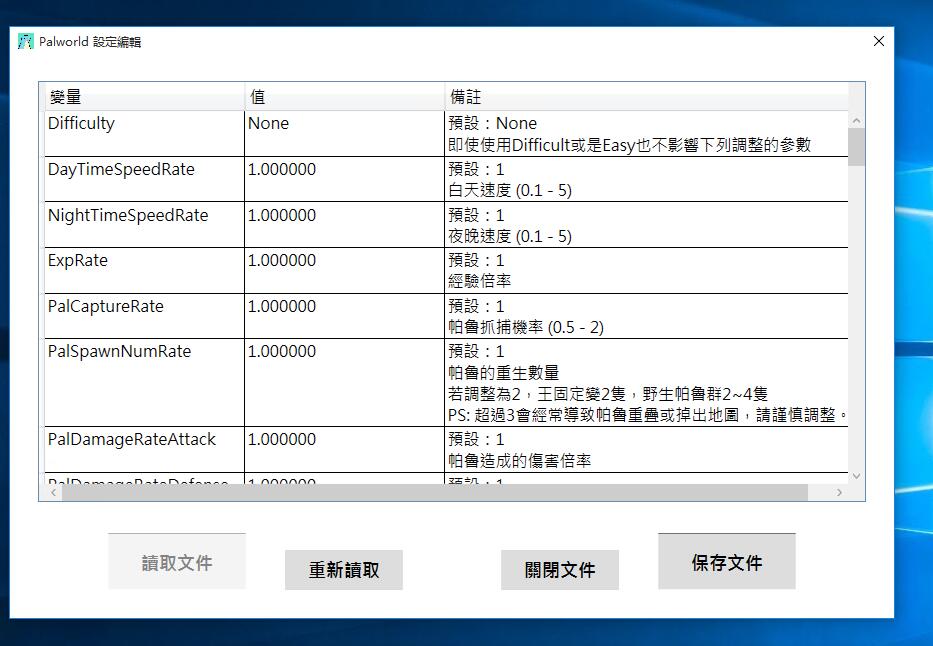Click the 保存文件 save file button
933x646 pixels.
coord(727,561)
